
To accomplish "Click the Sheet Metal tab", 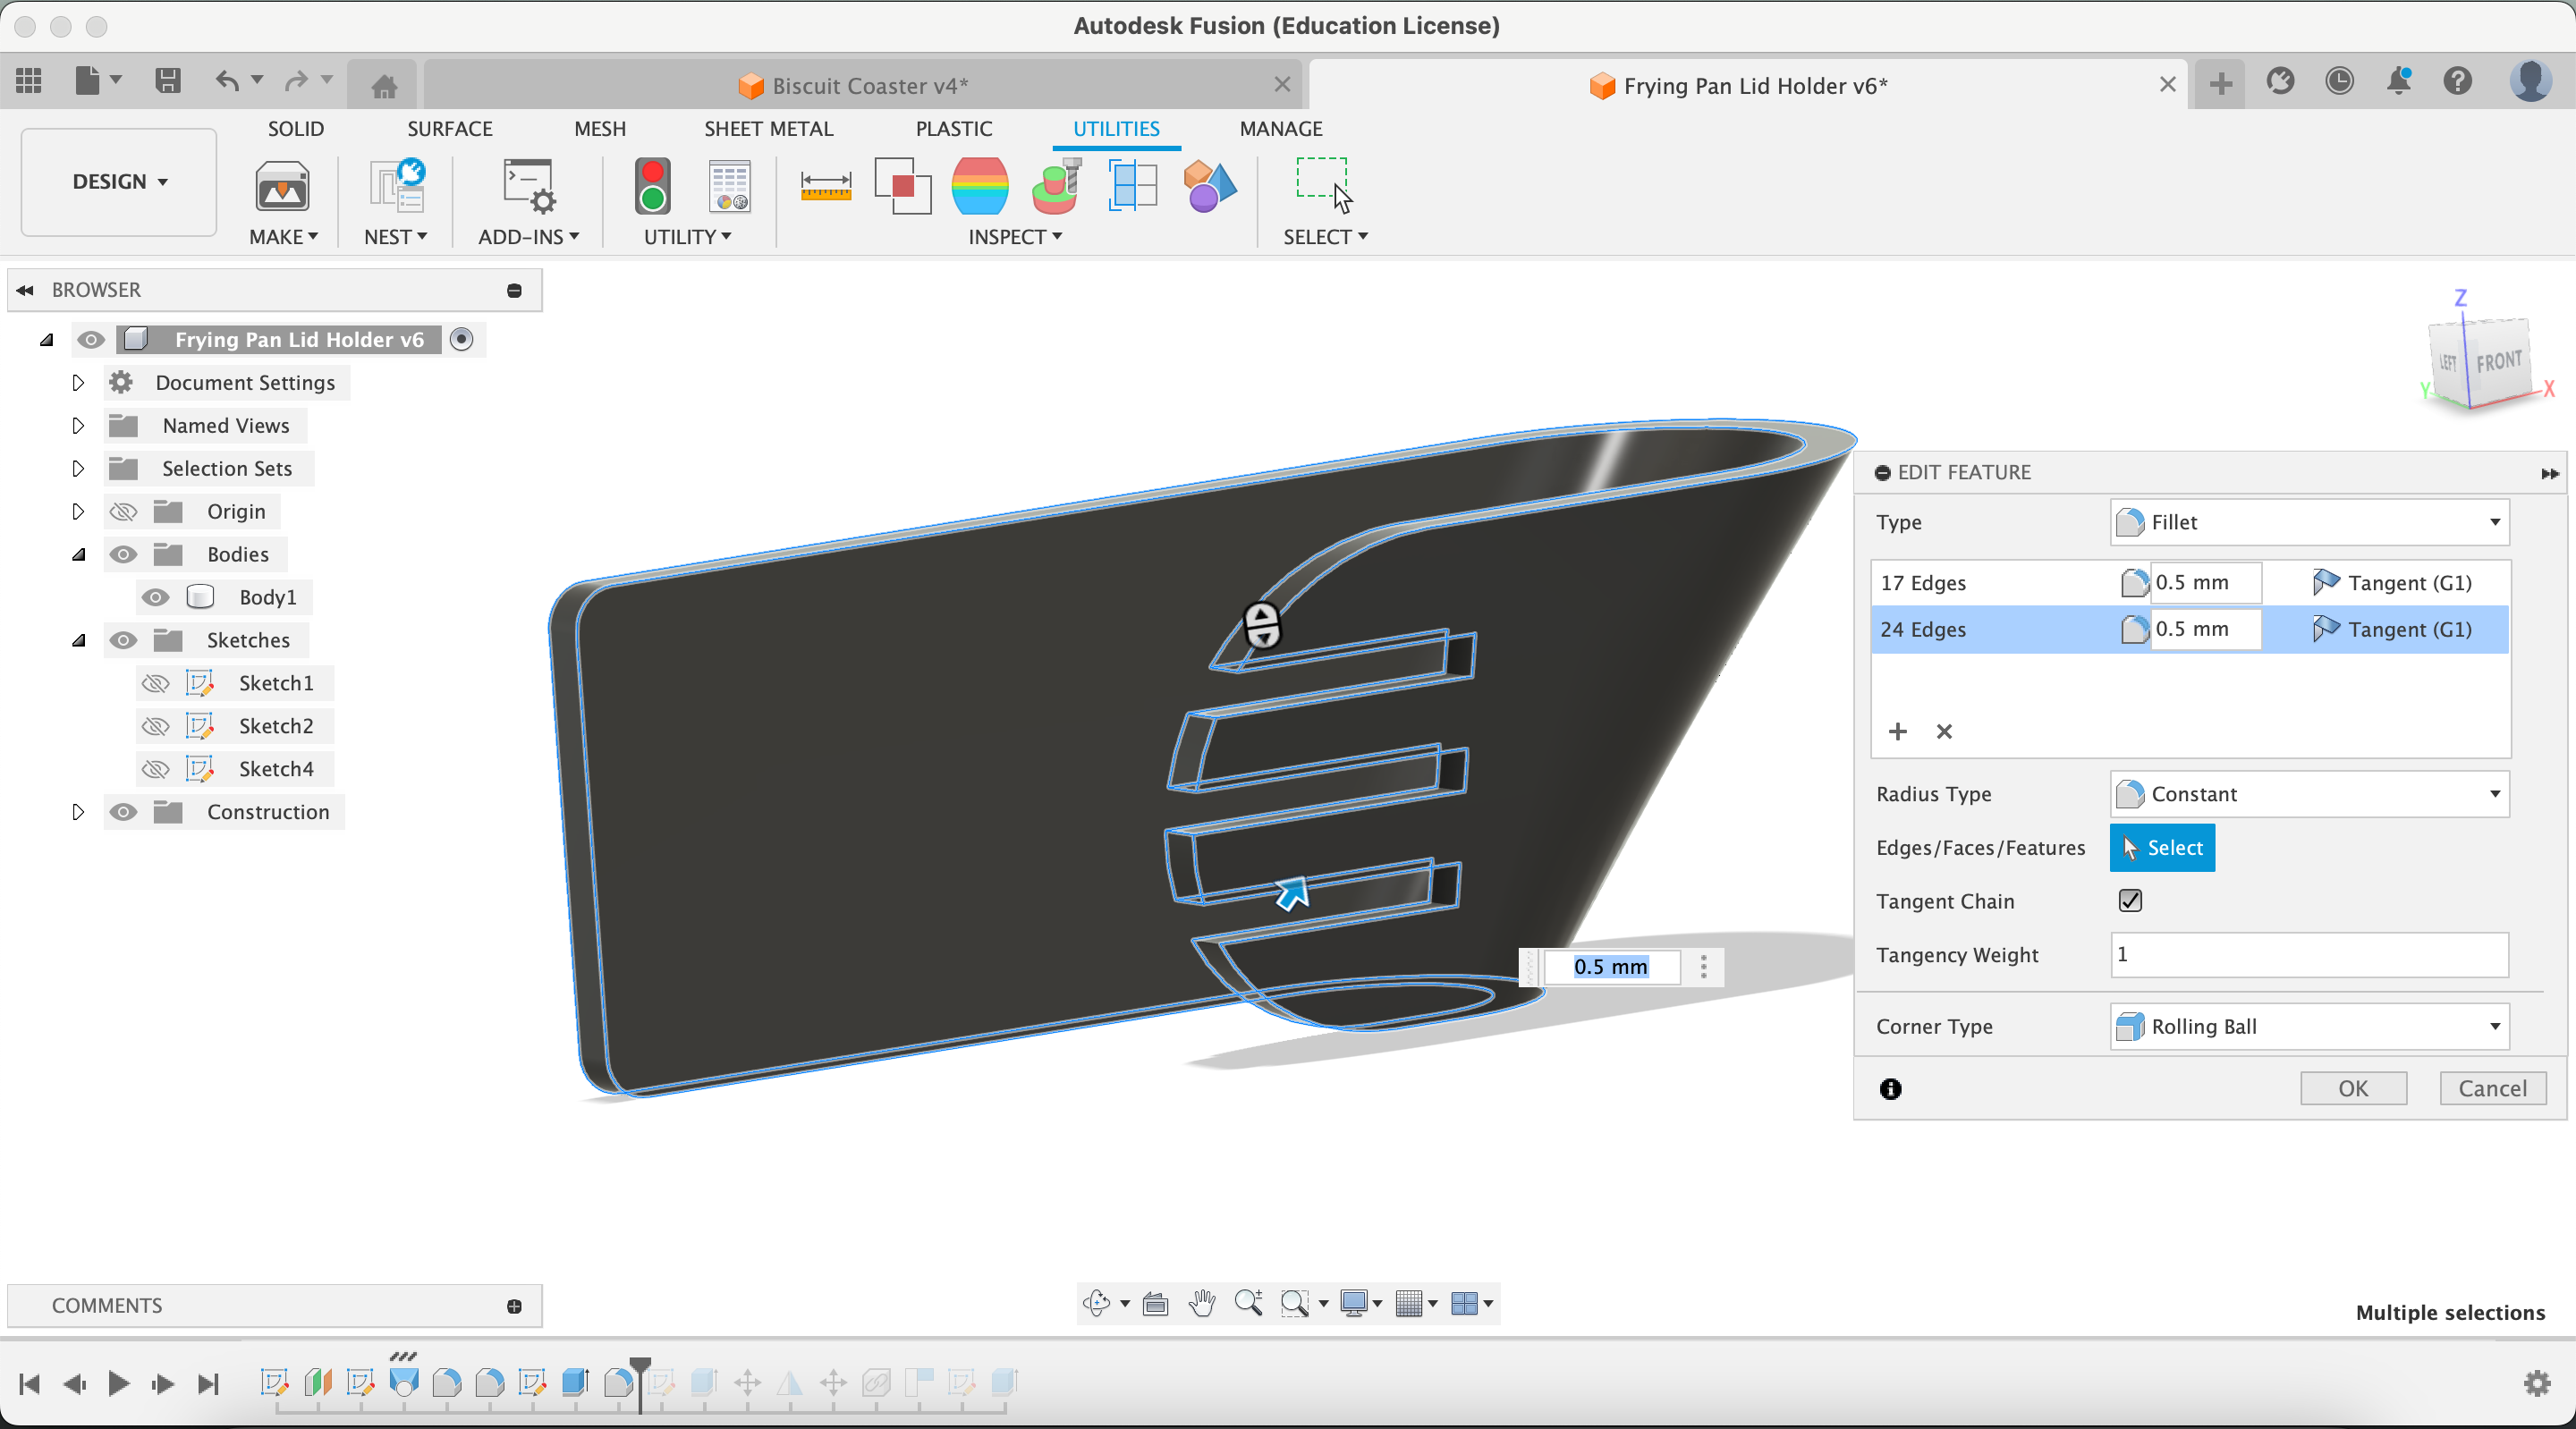I will click(769, 129).
